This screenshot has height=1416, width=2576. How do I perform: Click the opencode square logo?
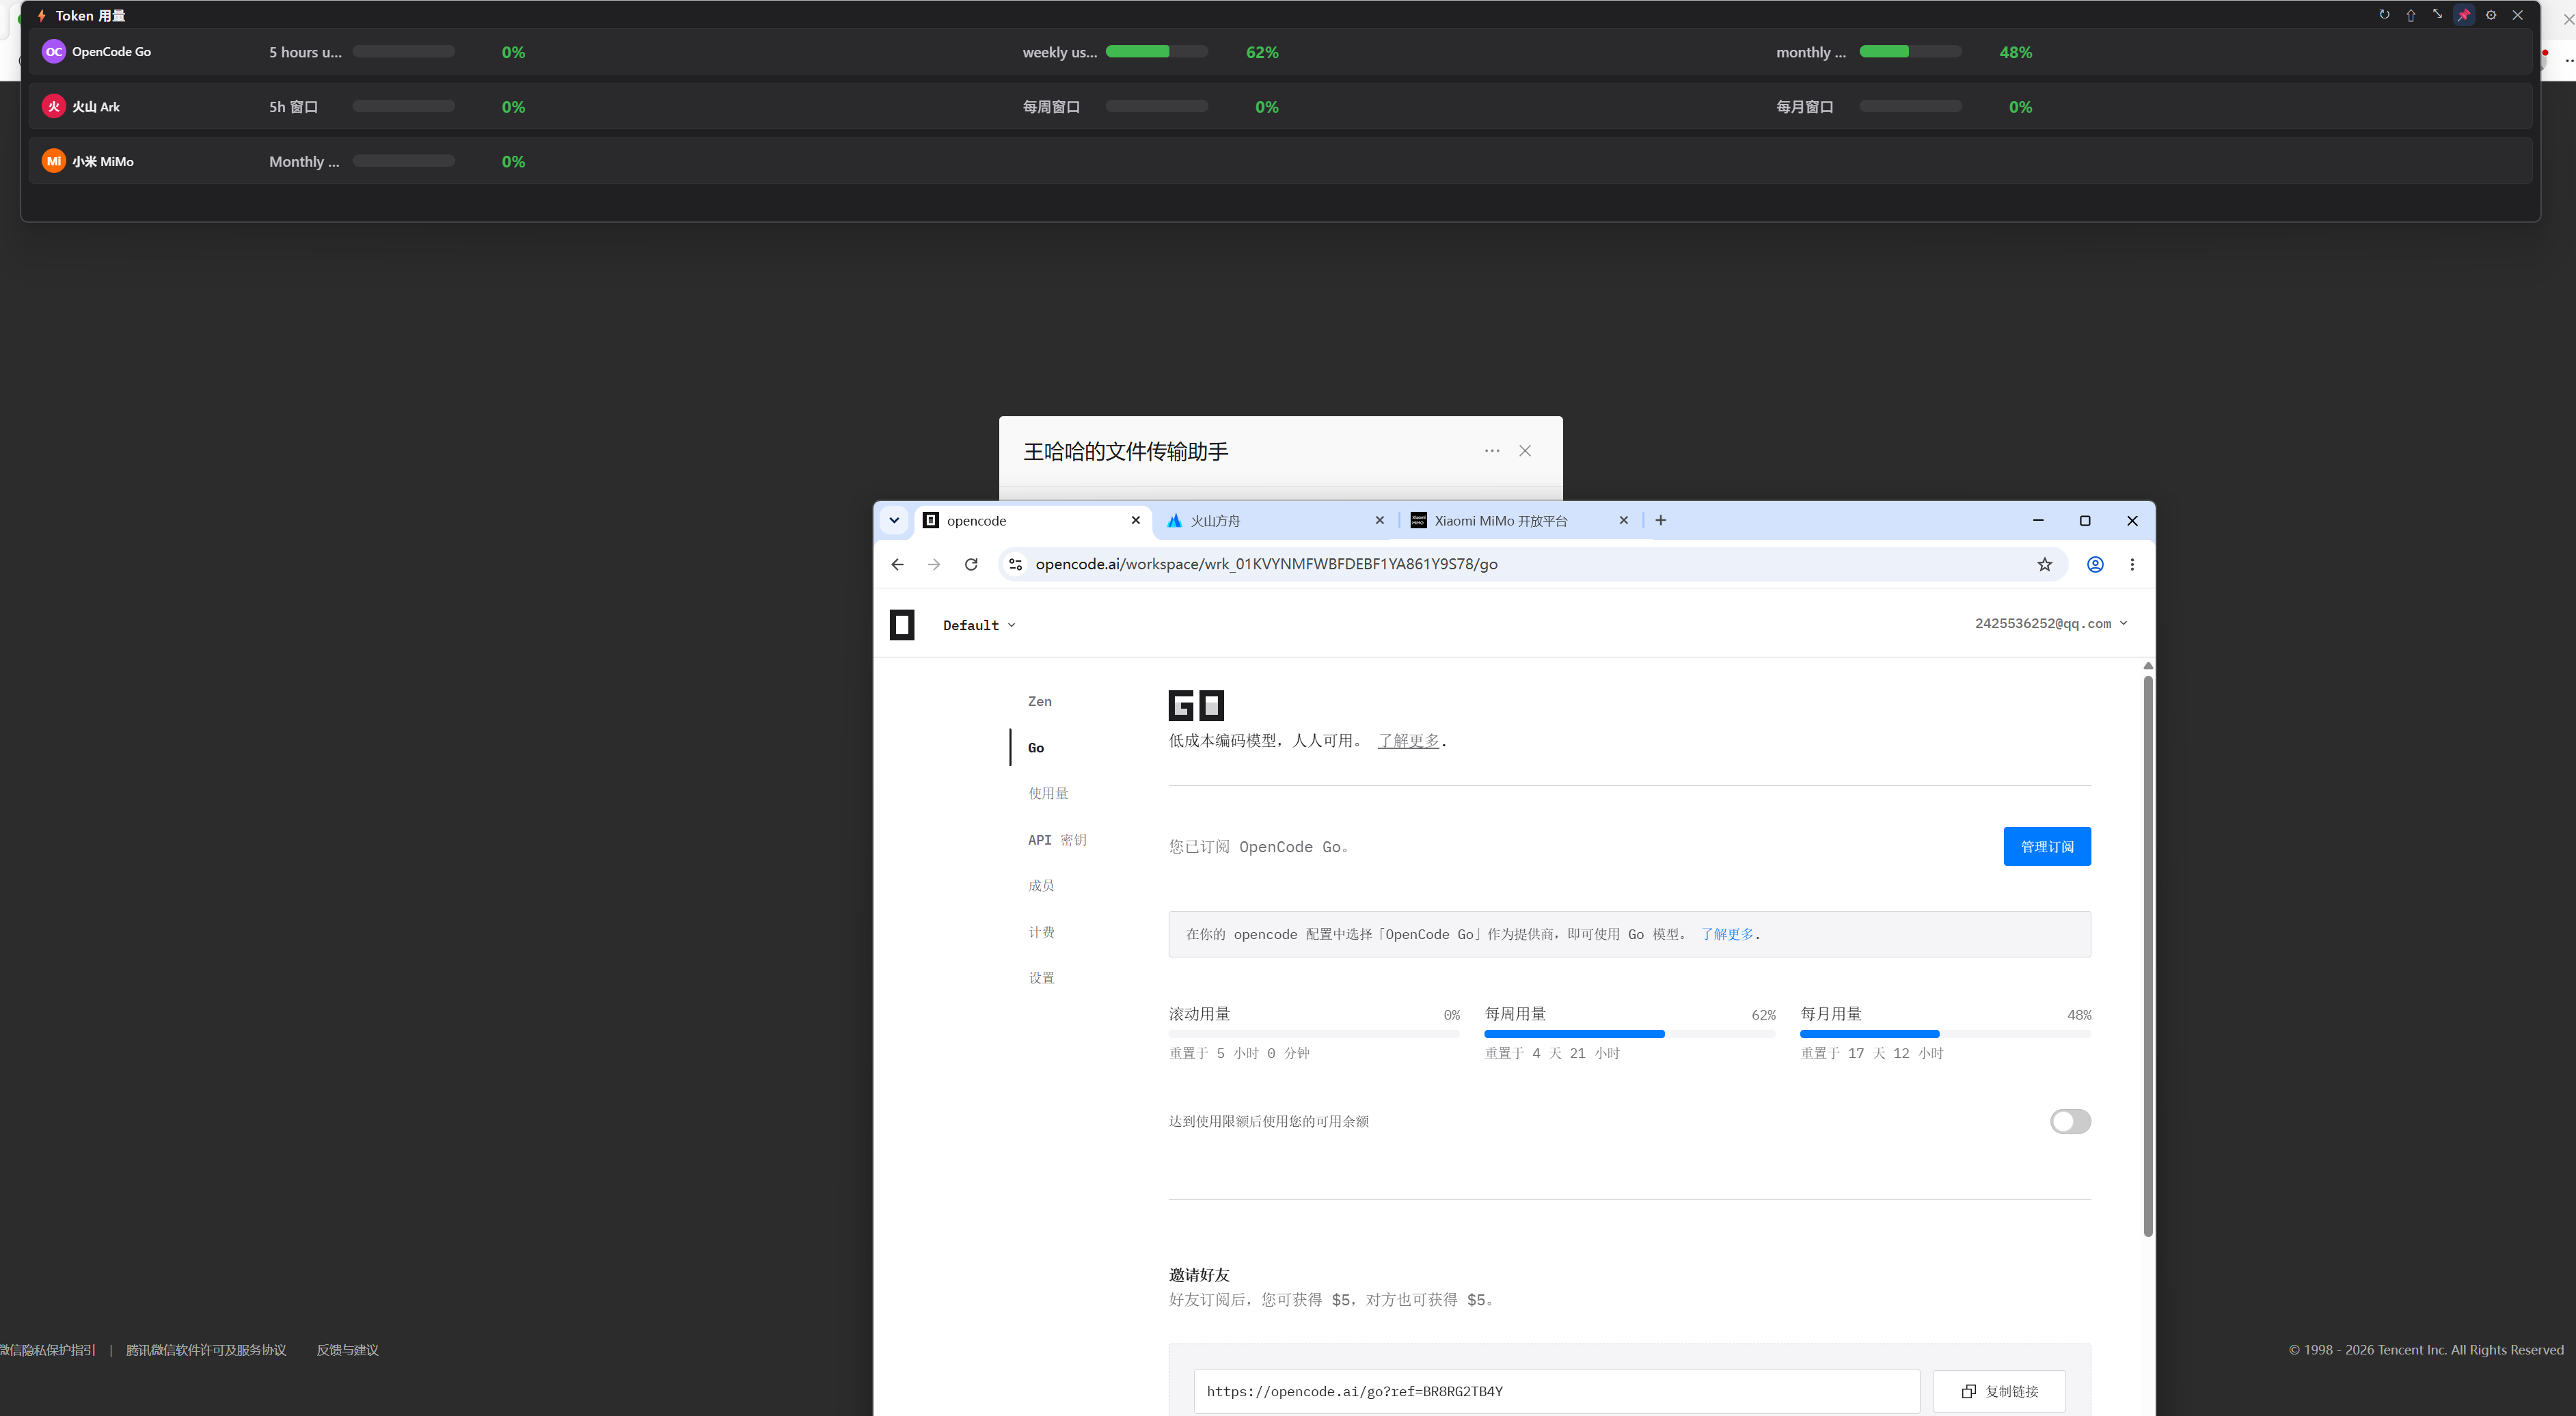[902, 625]
